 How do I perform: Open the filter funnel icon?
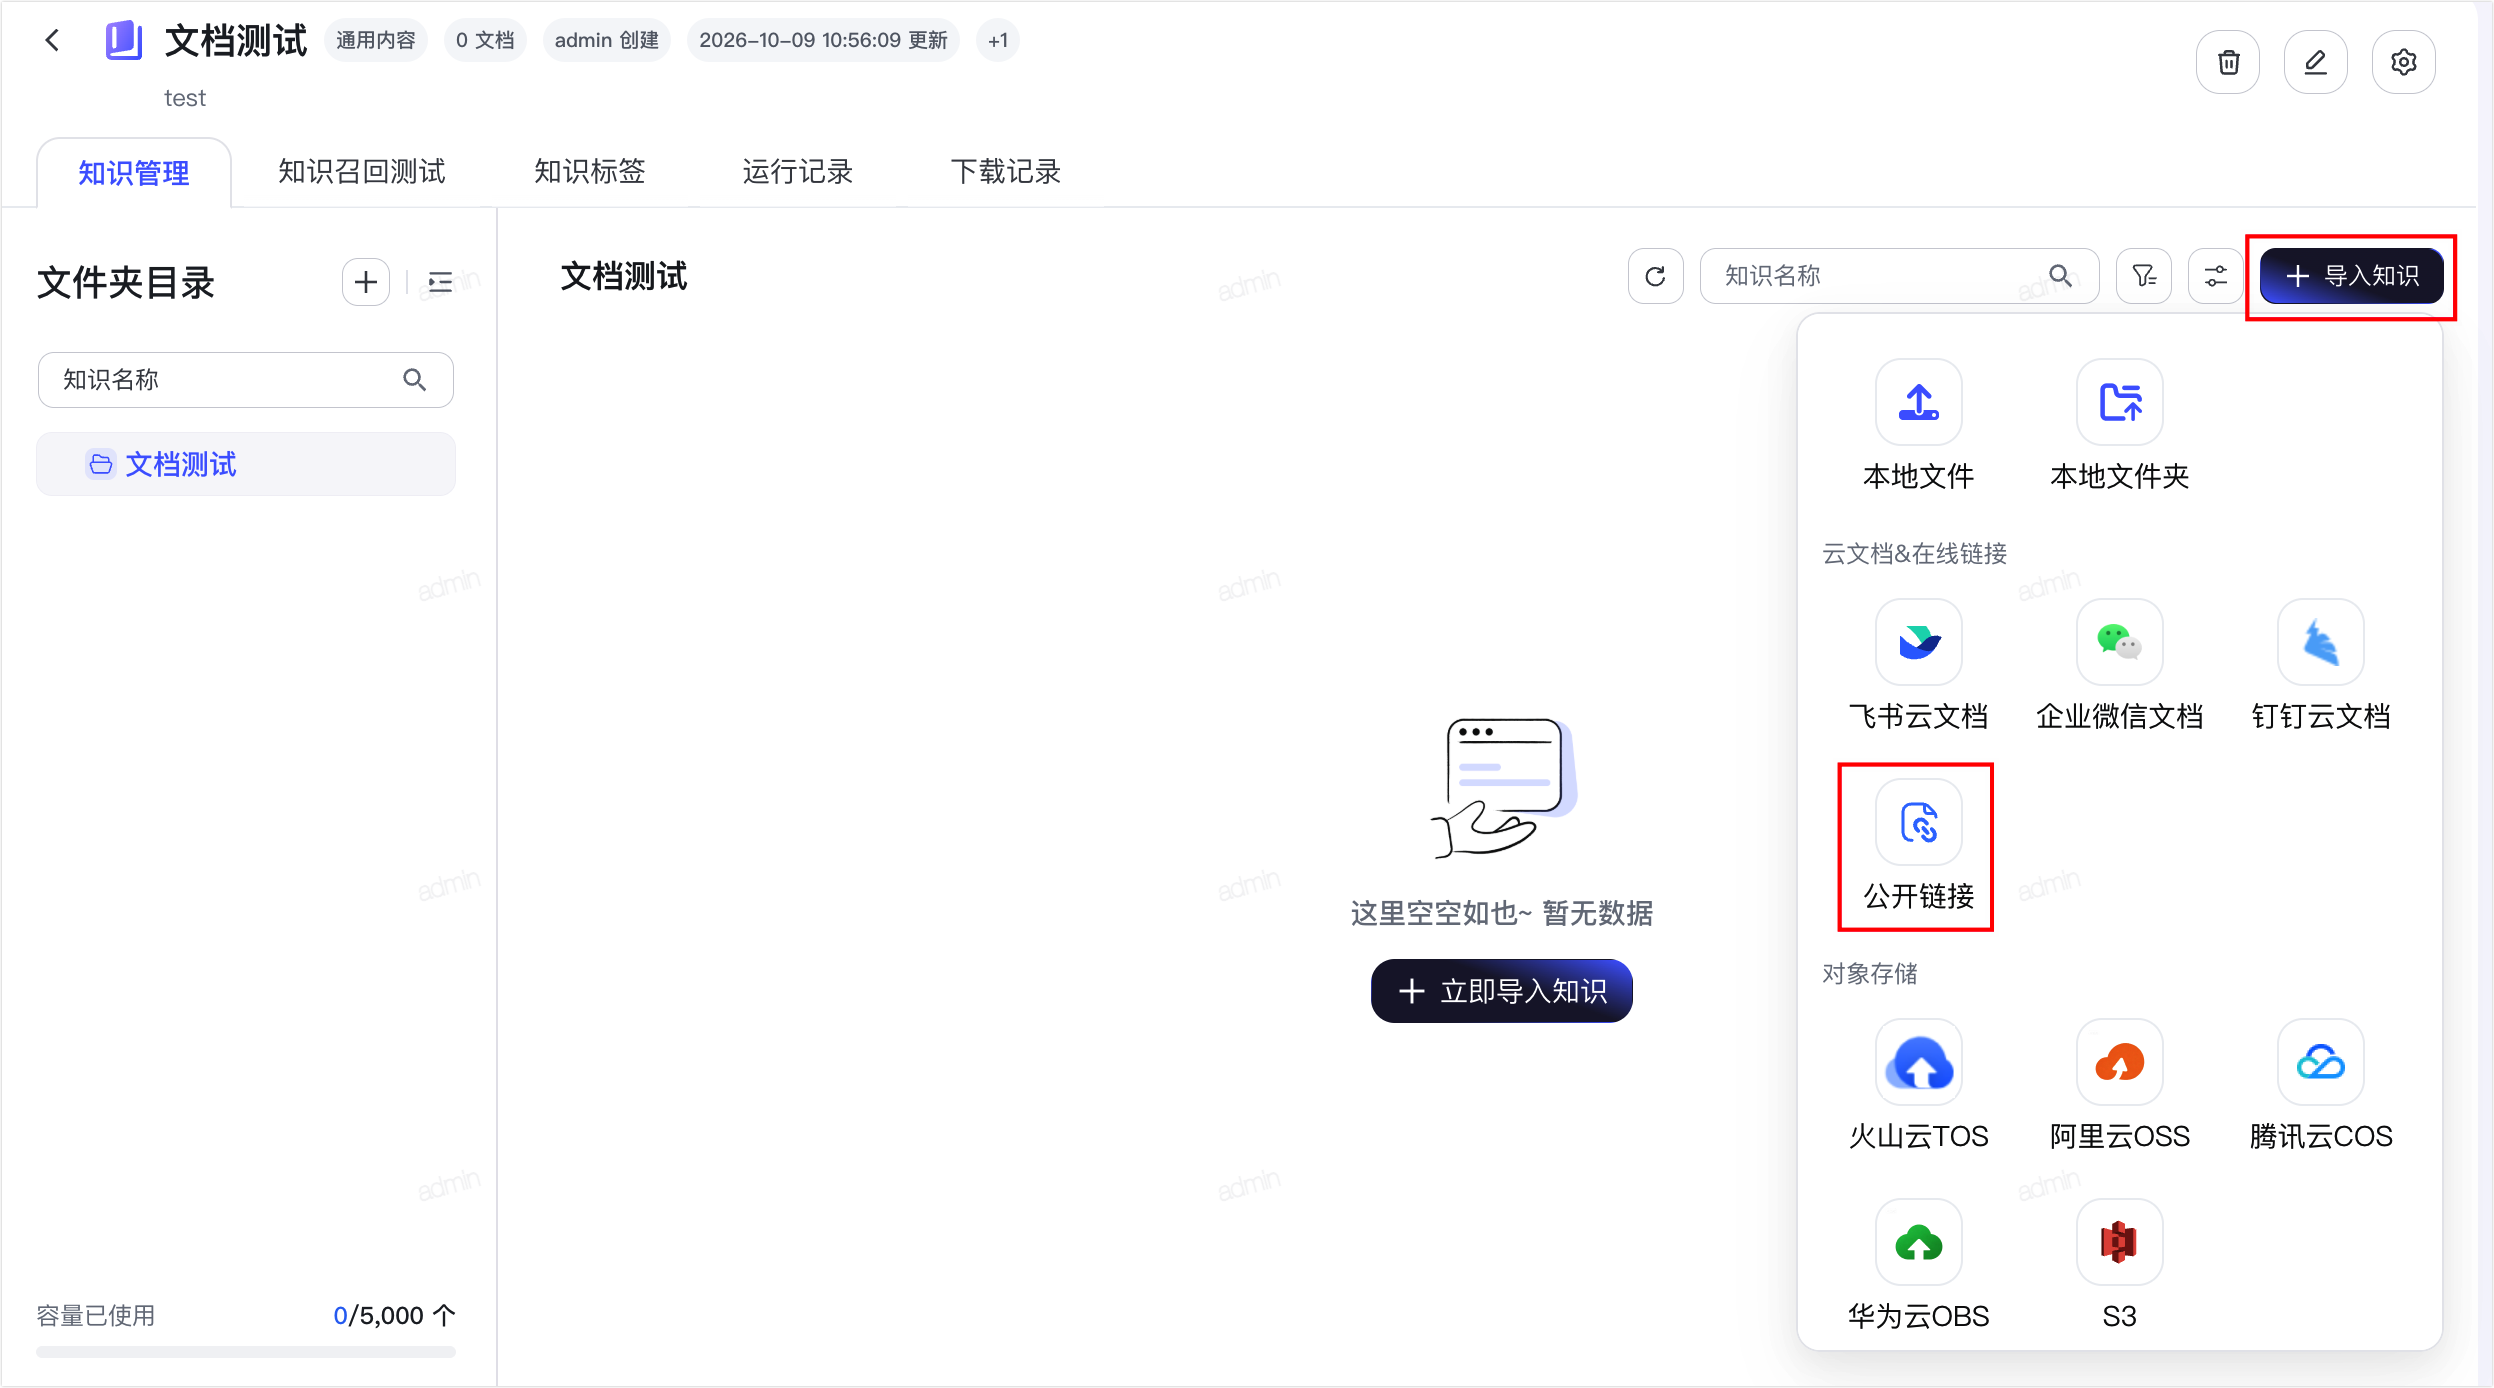(x=2143, y=276)
